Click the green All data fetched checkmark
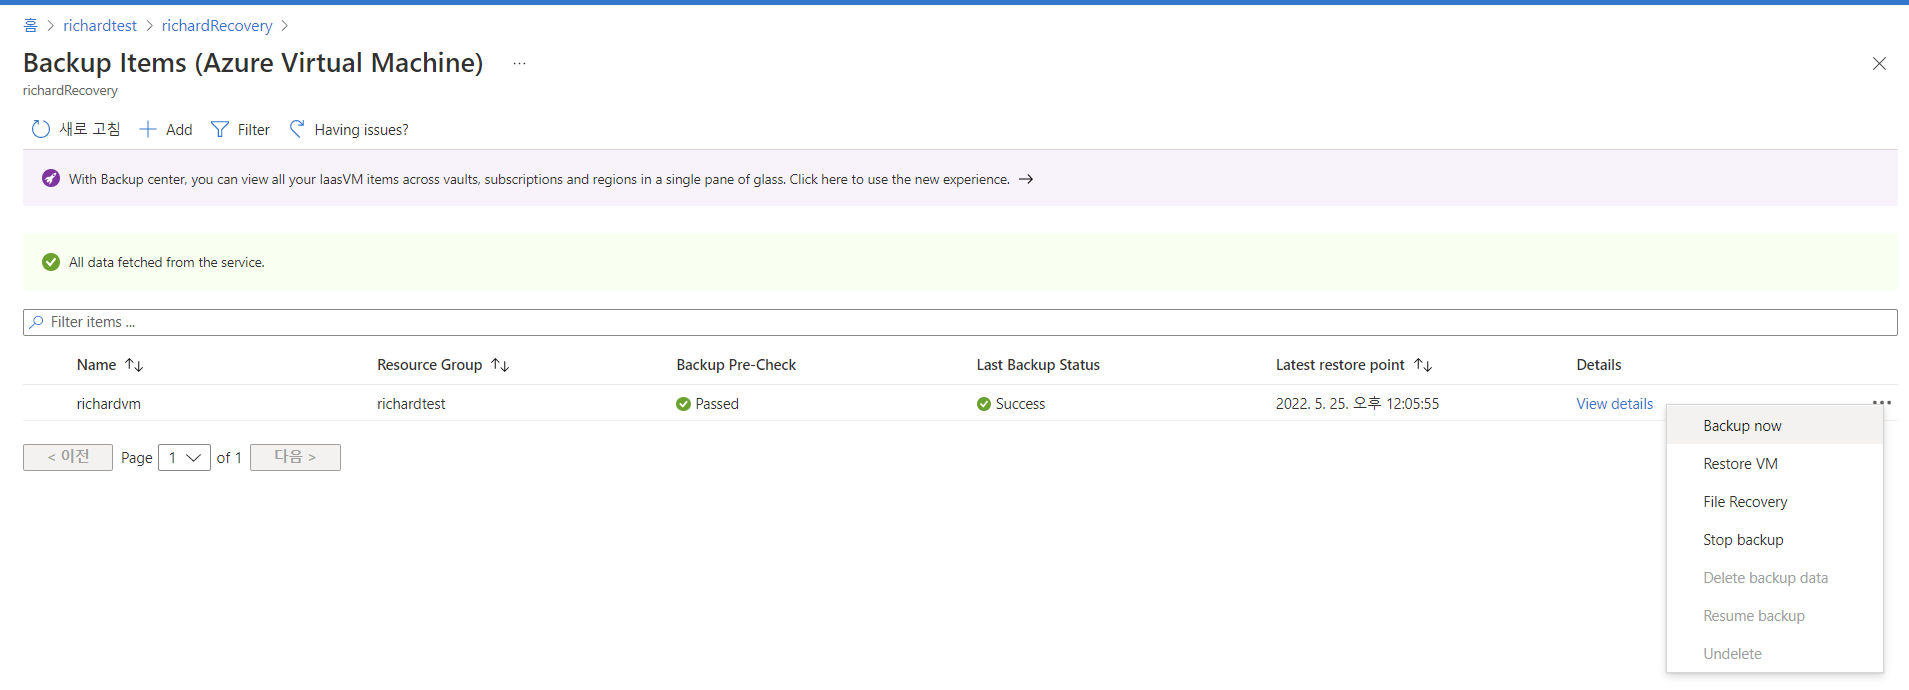Screen dimensions: 1909x690 [51, 262]
